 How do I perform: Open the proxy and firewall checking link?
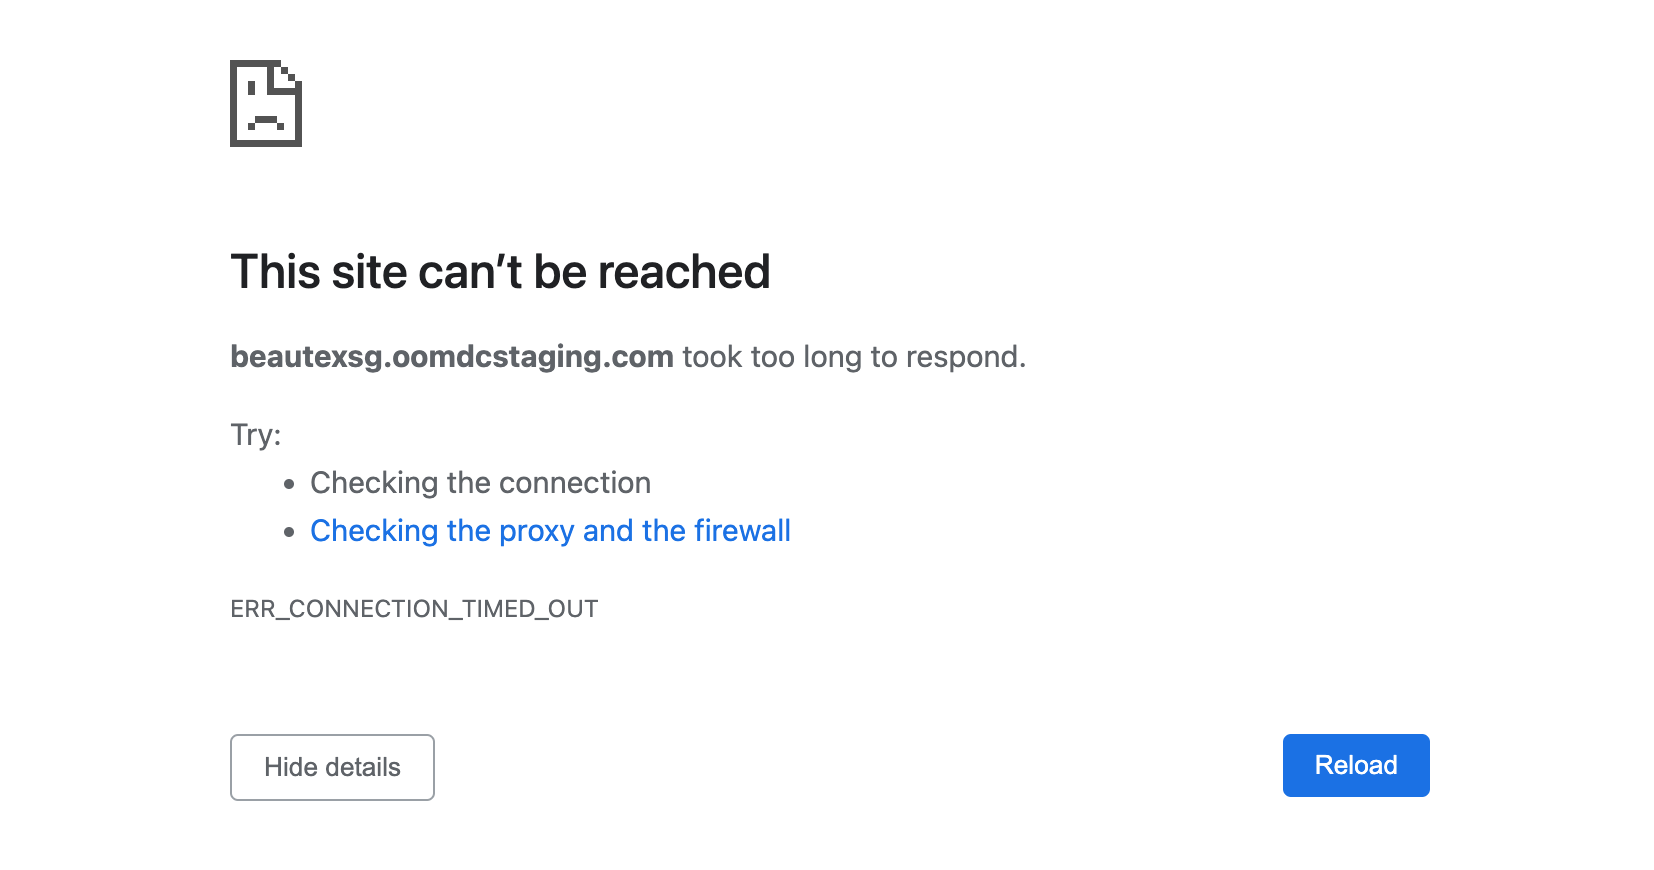pyautogui.click(x=549, y=530)
